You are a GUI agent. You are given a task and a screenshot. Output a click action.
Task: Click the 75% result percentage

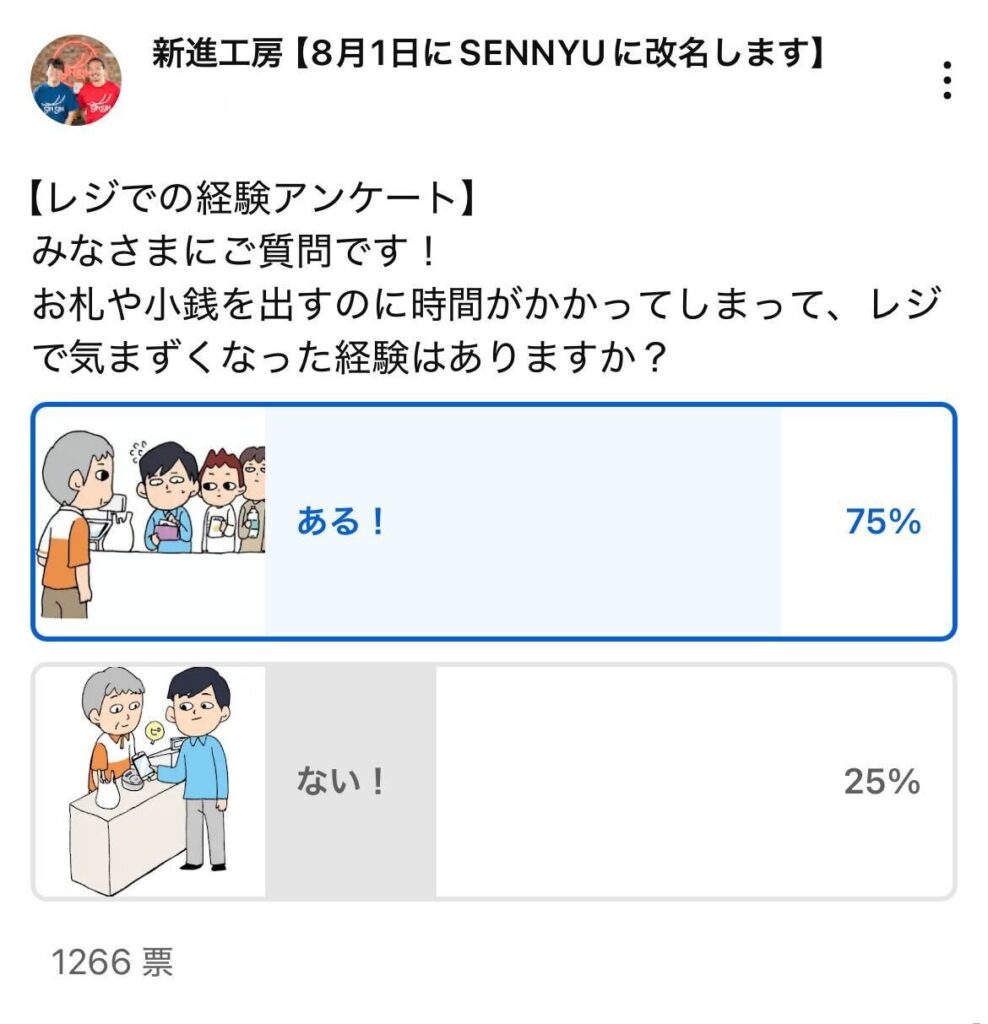point(882,522)
